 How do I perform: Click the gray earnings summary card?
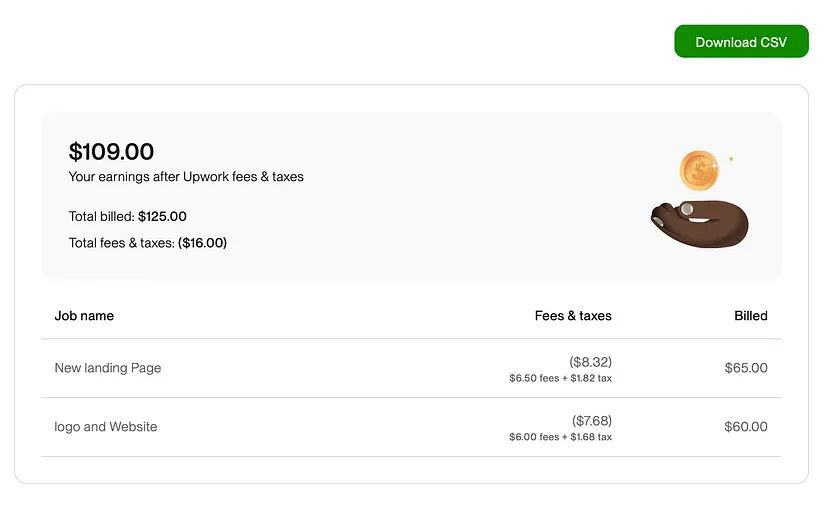coord(411,195)
